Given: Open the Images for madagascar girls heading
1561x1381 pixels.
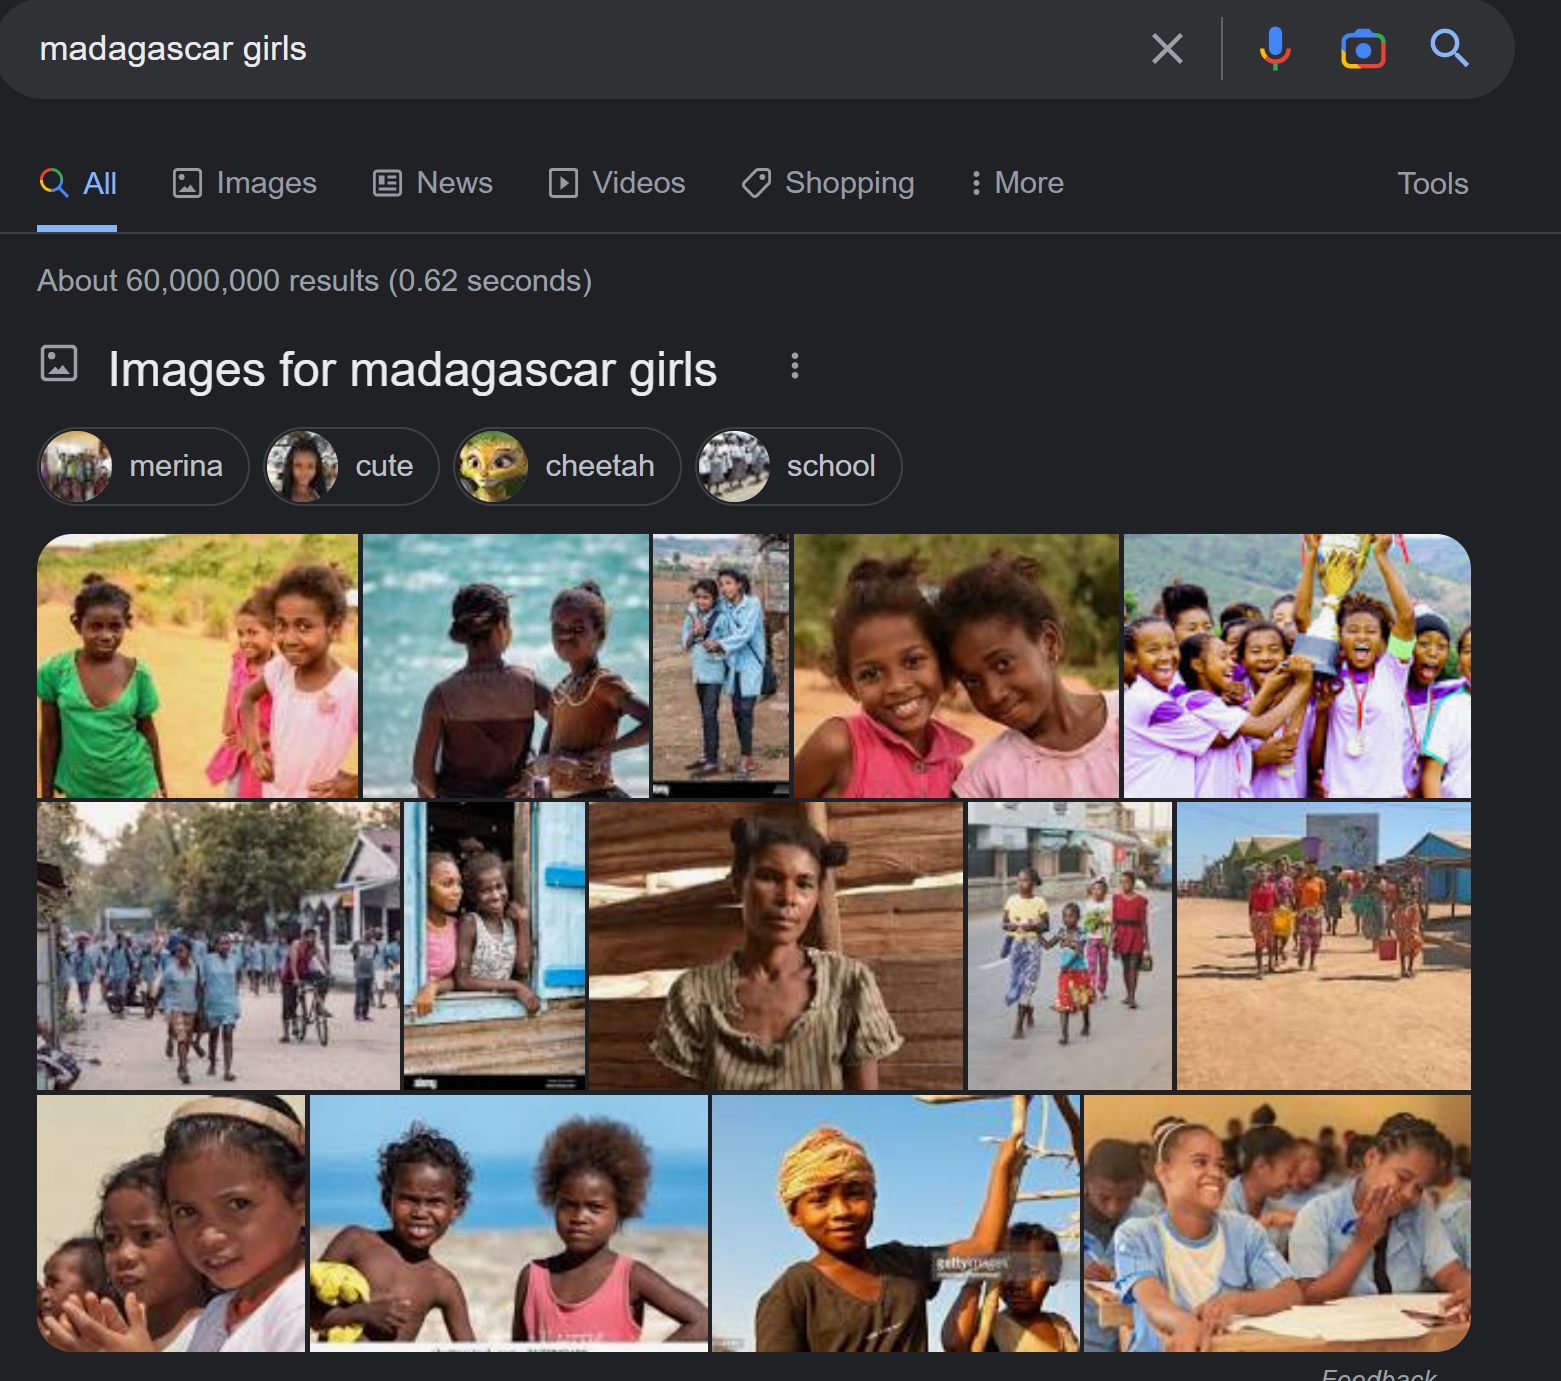Looking at the screenshot, I should (x=413, y=370).
